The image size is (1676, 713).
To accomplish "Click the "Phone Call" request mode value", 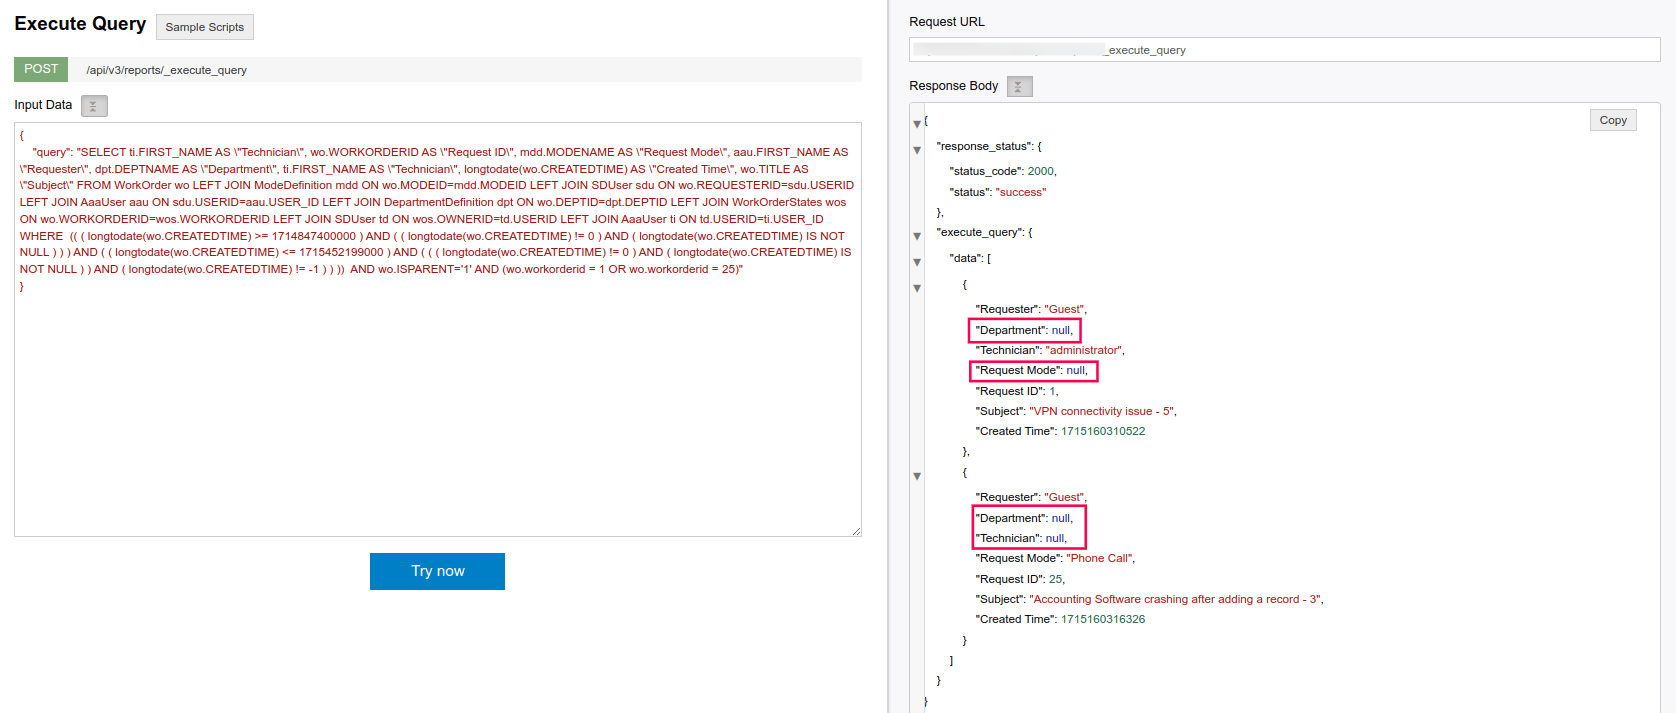I will click(x=1100, y=558).
